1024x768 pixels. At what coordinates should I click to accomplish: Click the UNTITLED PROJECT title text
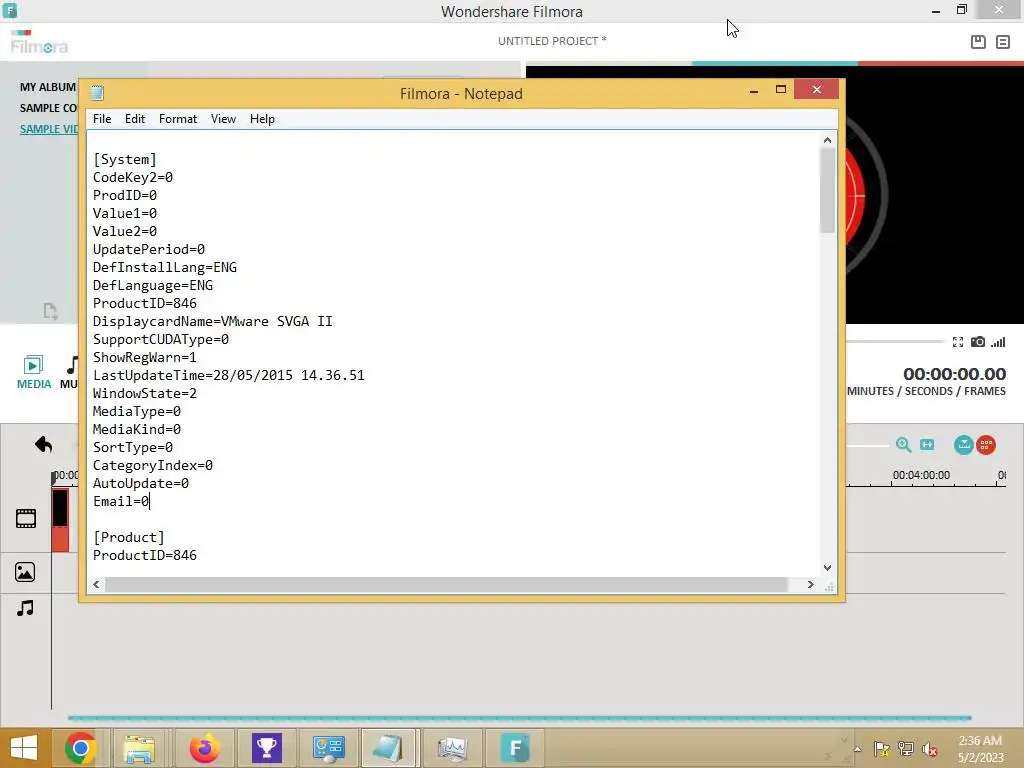pos(552,40)
